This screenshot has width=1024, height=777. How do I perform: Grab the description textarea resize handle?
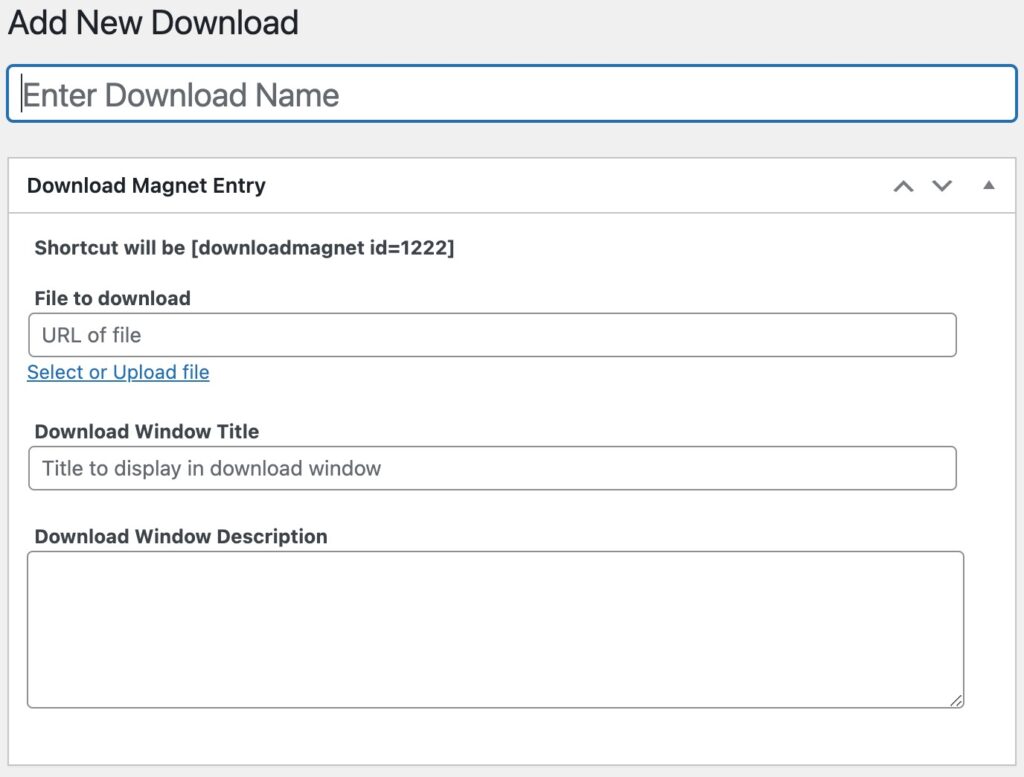click(x=956, y=701)
